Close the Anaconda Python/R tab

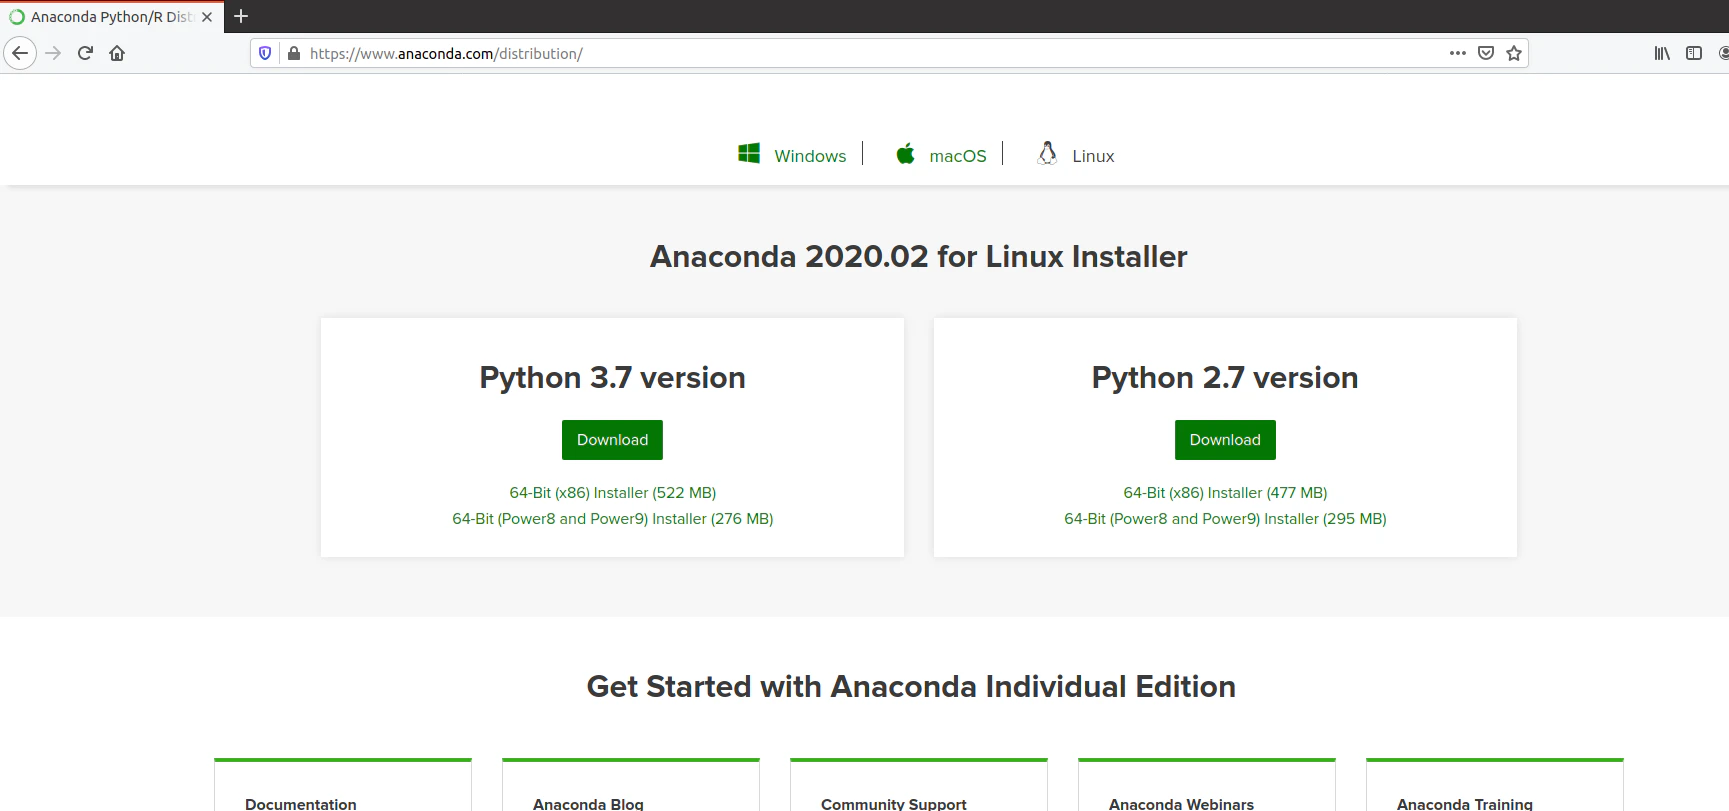point(207,17)
